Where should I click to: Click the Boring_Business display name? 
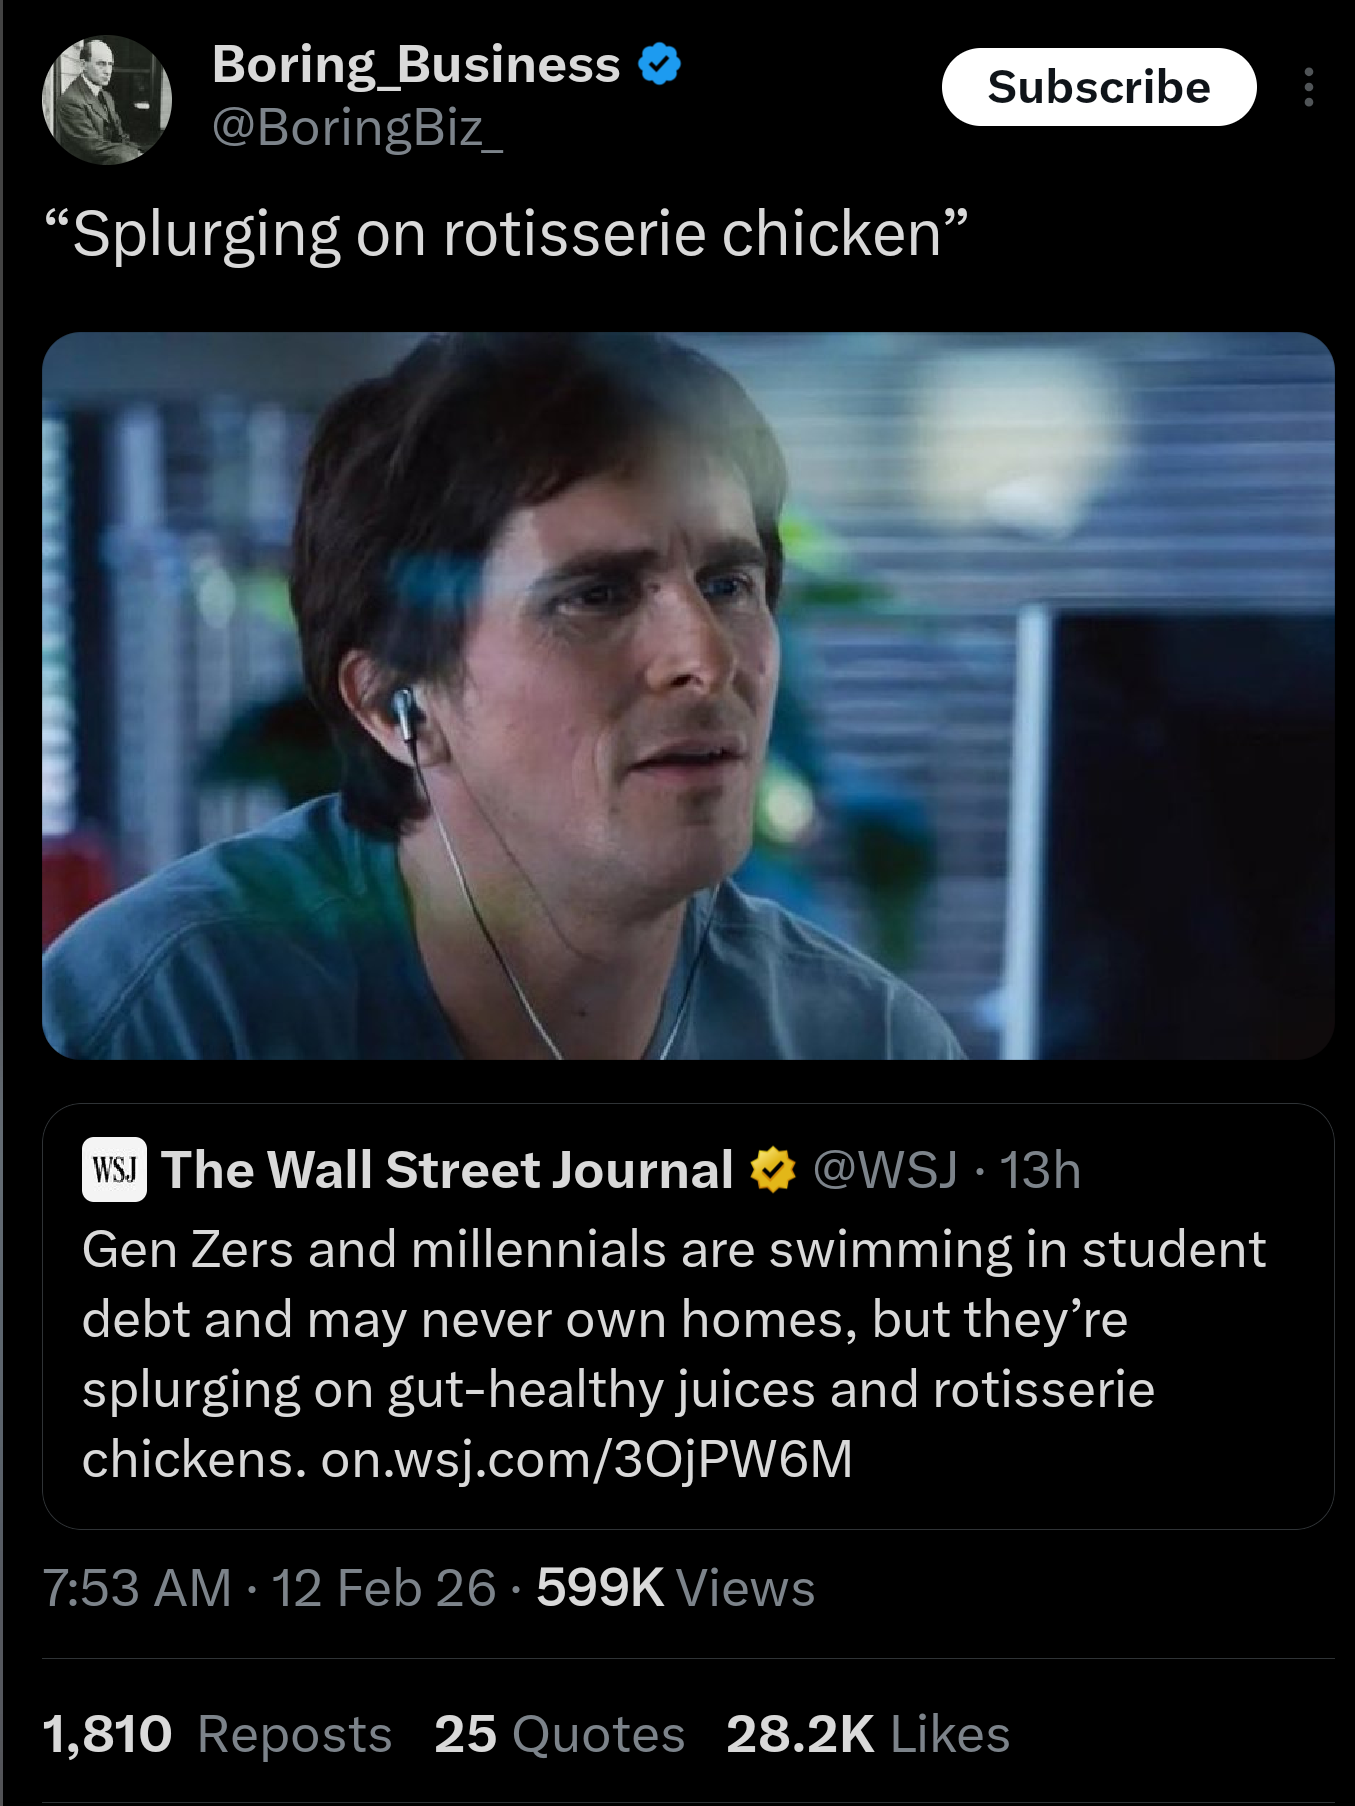click(x=416, y=65)
